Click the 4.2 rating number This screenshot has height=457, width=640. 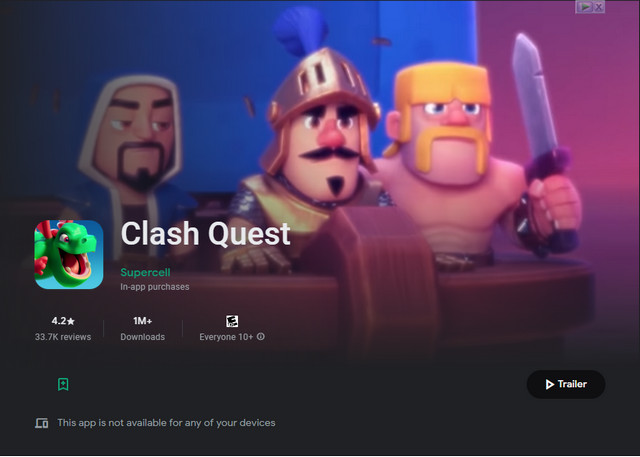(59, 321)
